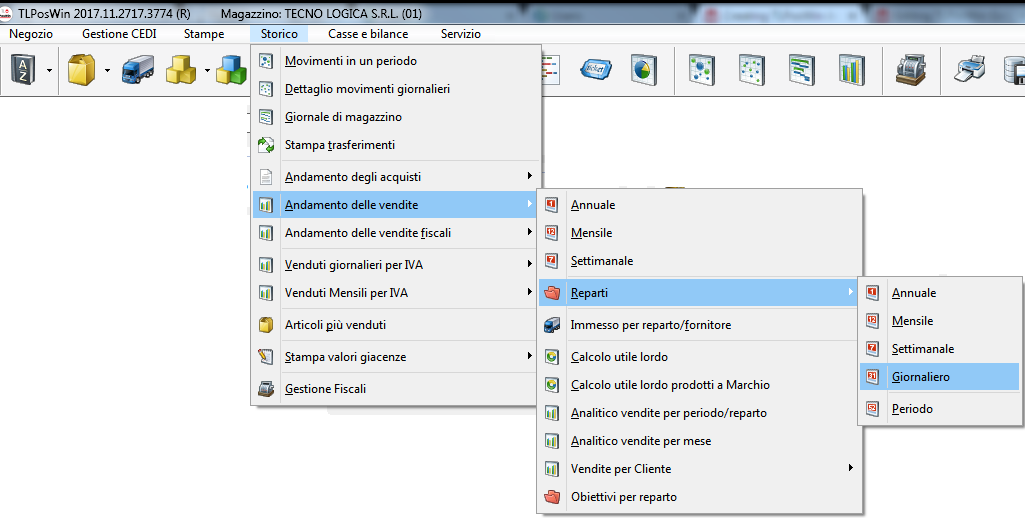The image size is (1025, 518).
Task: Click Calcolo utile lordo menu item
Action: [x=619, y=357]
